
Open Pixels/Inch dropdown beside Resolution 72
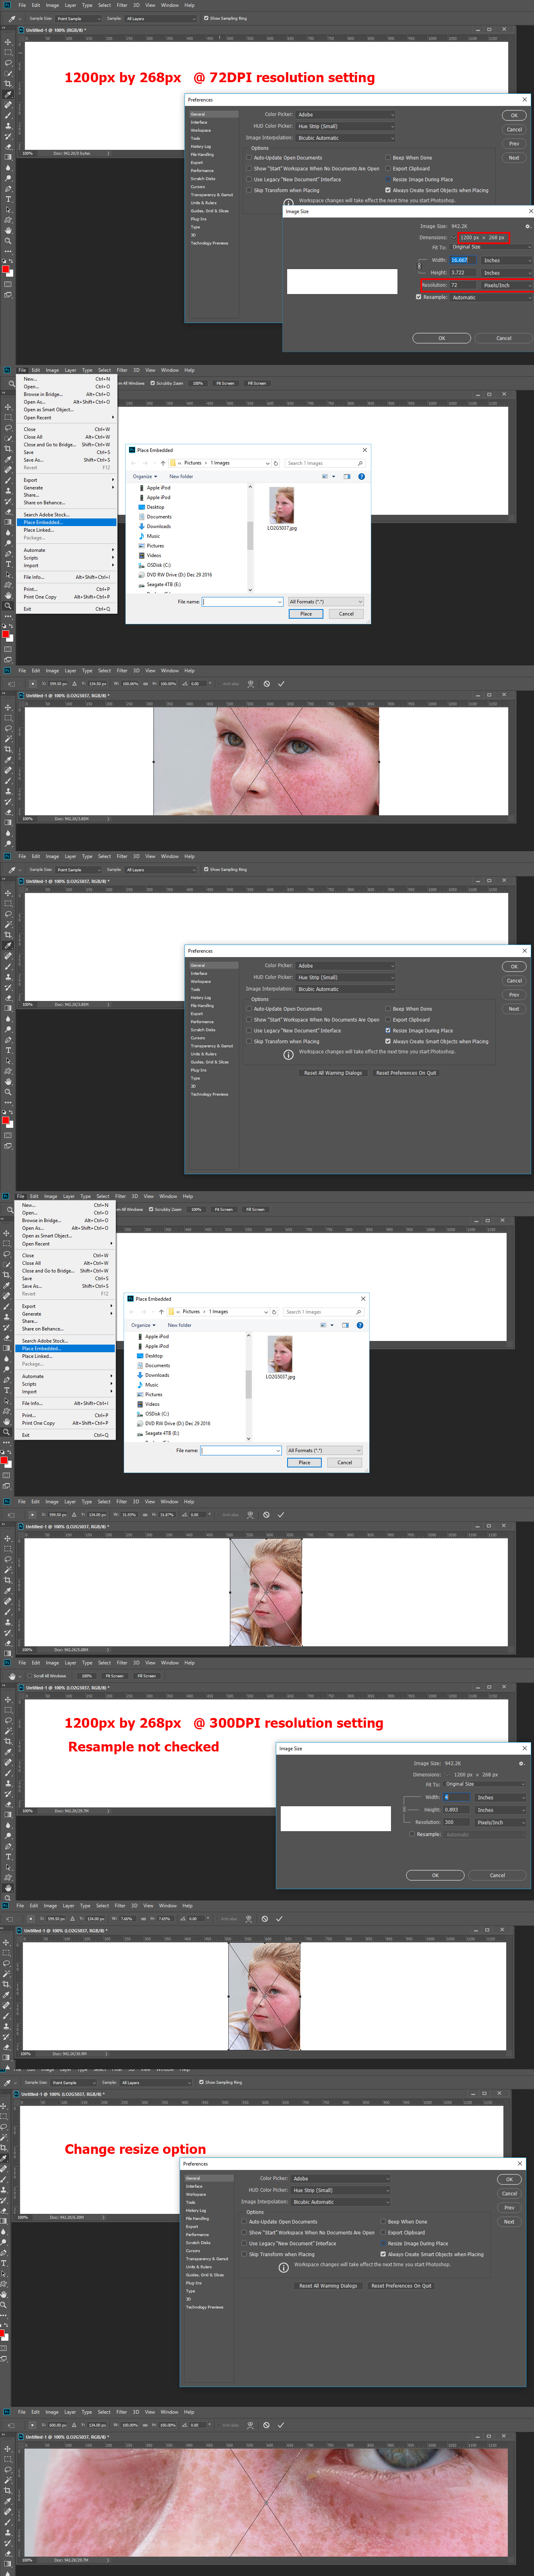click(x=507, y=285)
